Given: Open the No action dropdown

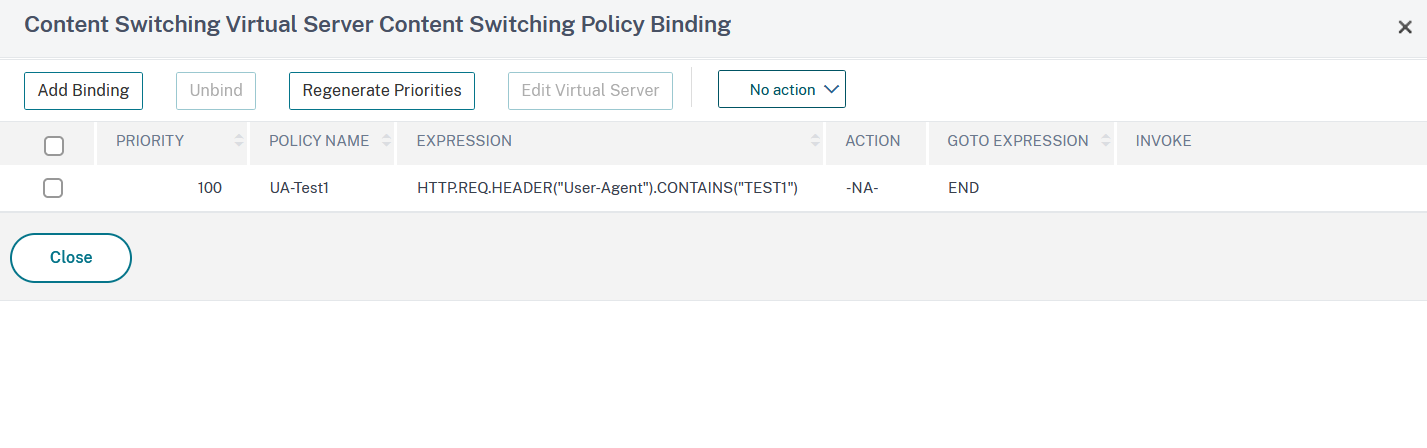Looking at the screenshot, I should [782, 89].
